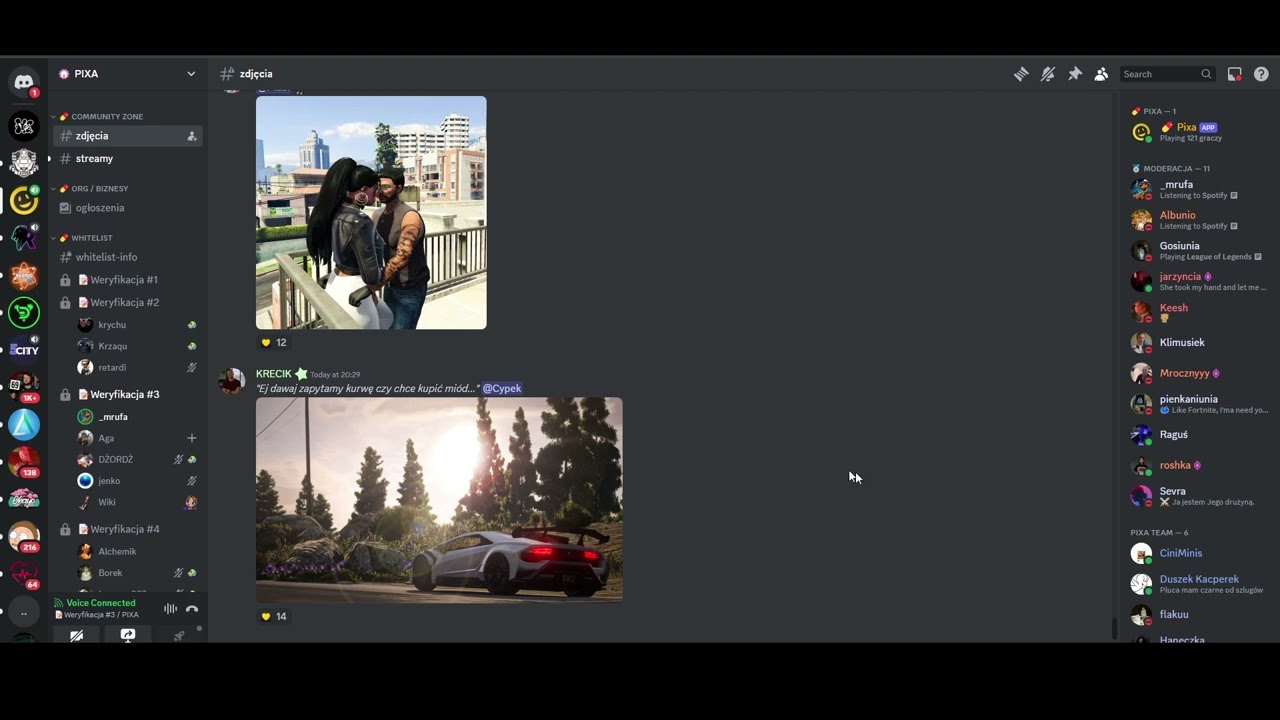Toggle noise suppression waveform icon
This screenshot has height=720, width=1280.
tap(171, 608)
